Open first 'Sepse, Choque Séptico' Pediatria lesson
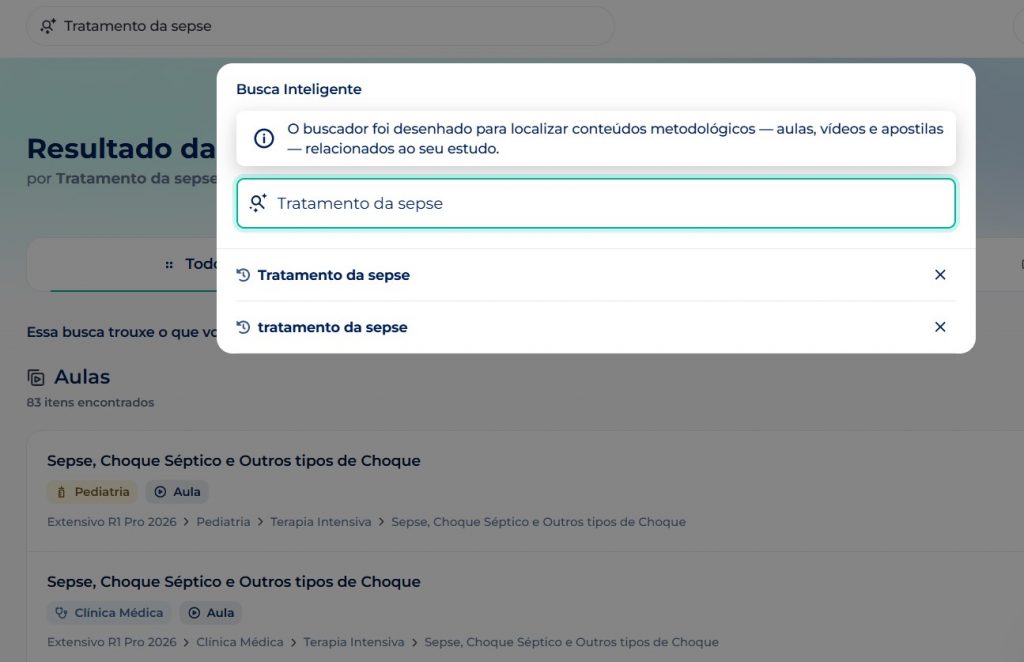Viewport: 1024px width, 662px height. click(x=234, y=461)
